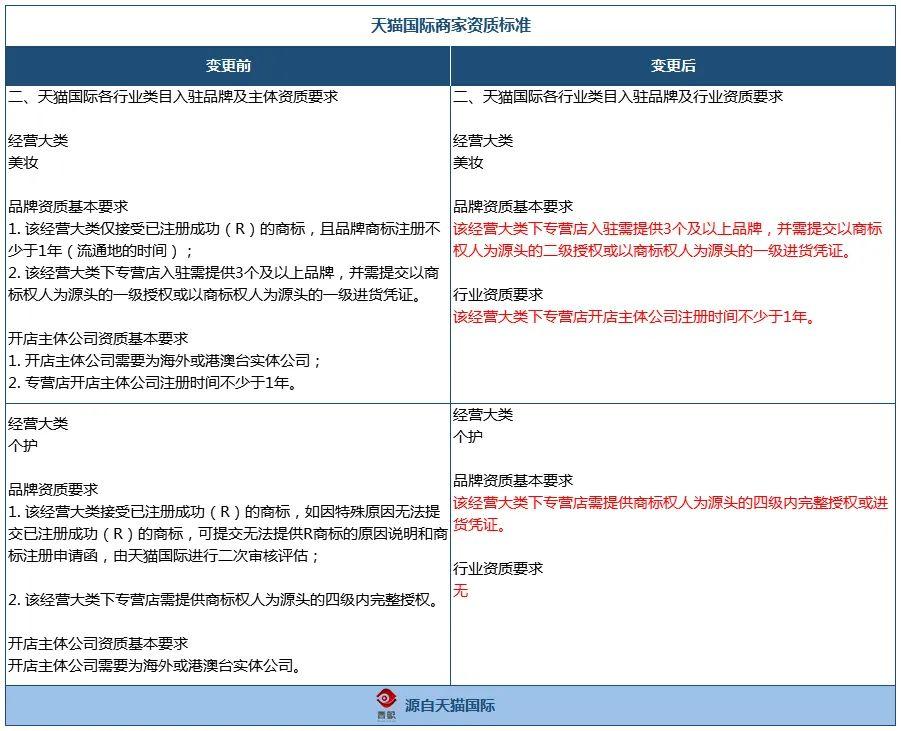Viewport: 901px width, 731px height.
Task: Click right heading 二、天猫国际各行业类目入驻品牌及行业资质要求
Action: click(x=618, y=97)
